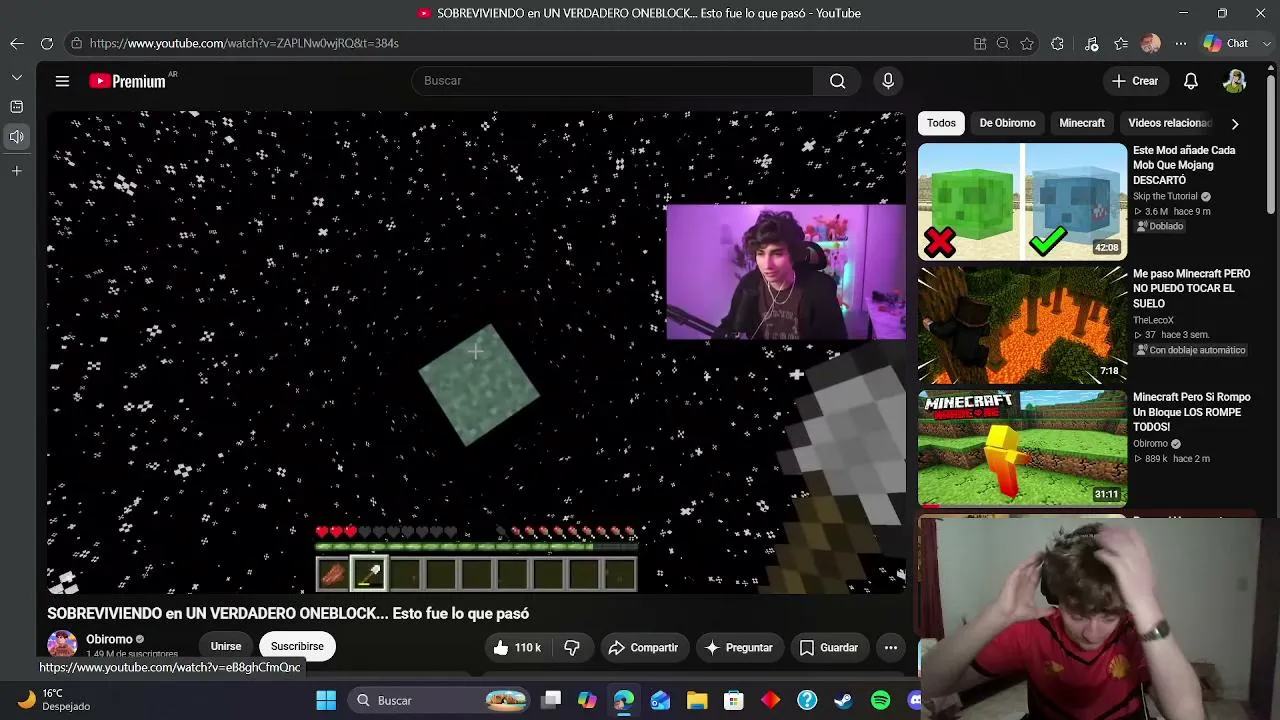
Task: Click the video player to pause playback
Action: tap(476, 352)
